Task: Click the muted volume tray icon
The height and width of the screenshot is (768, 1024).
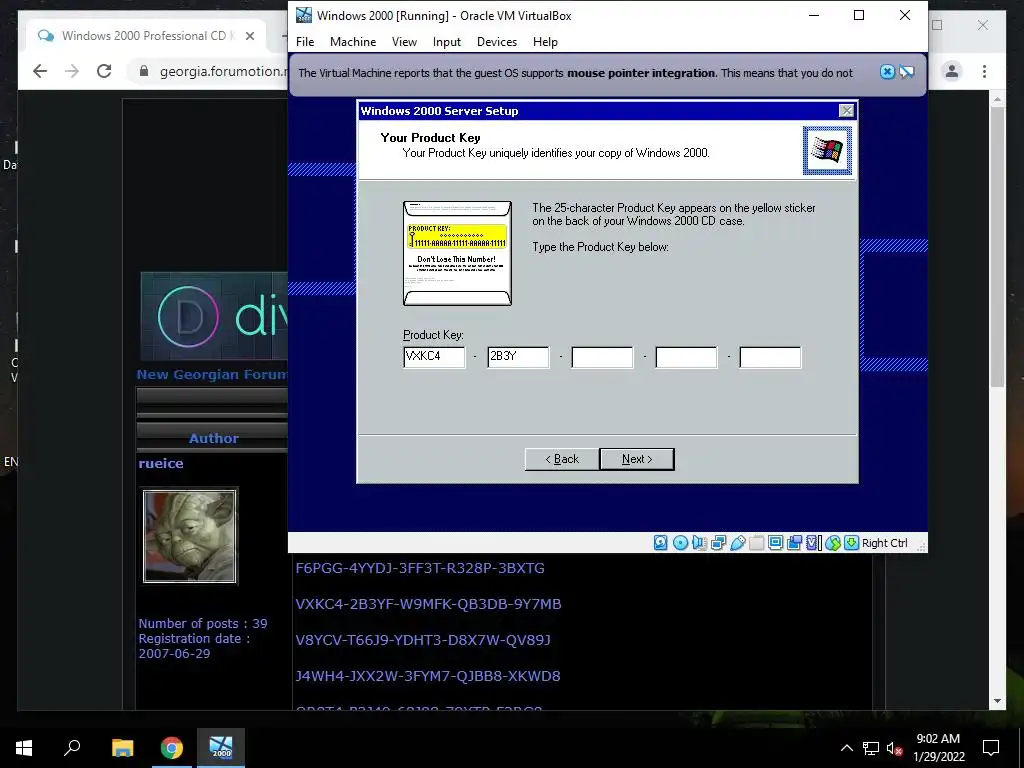Action: [894, 748]
